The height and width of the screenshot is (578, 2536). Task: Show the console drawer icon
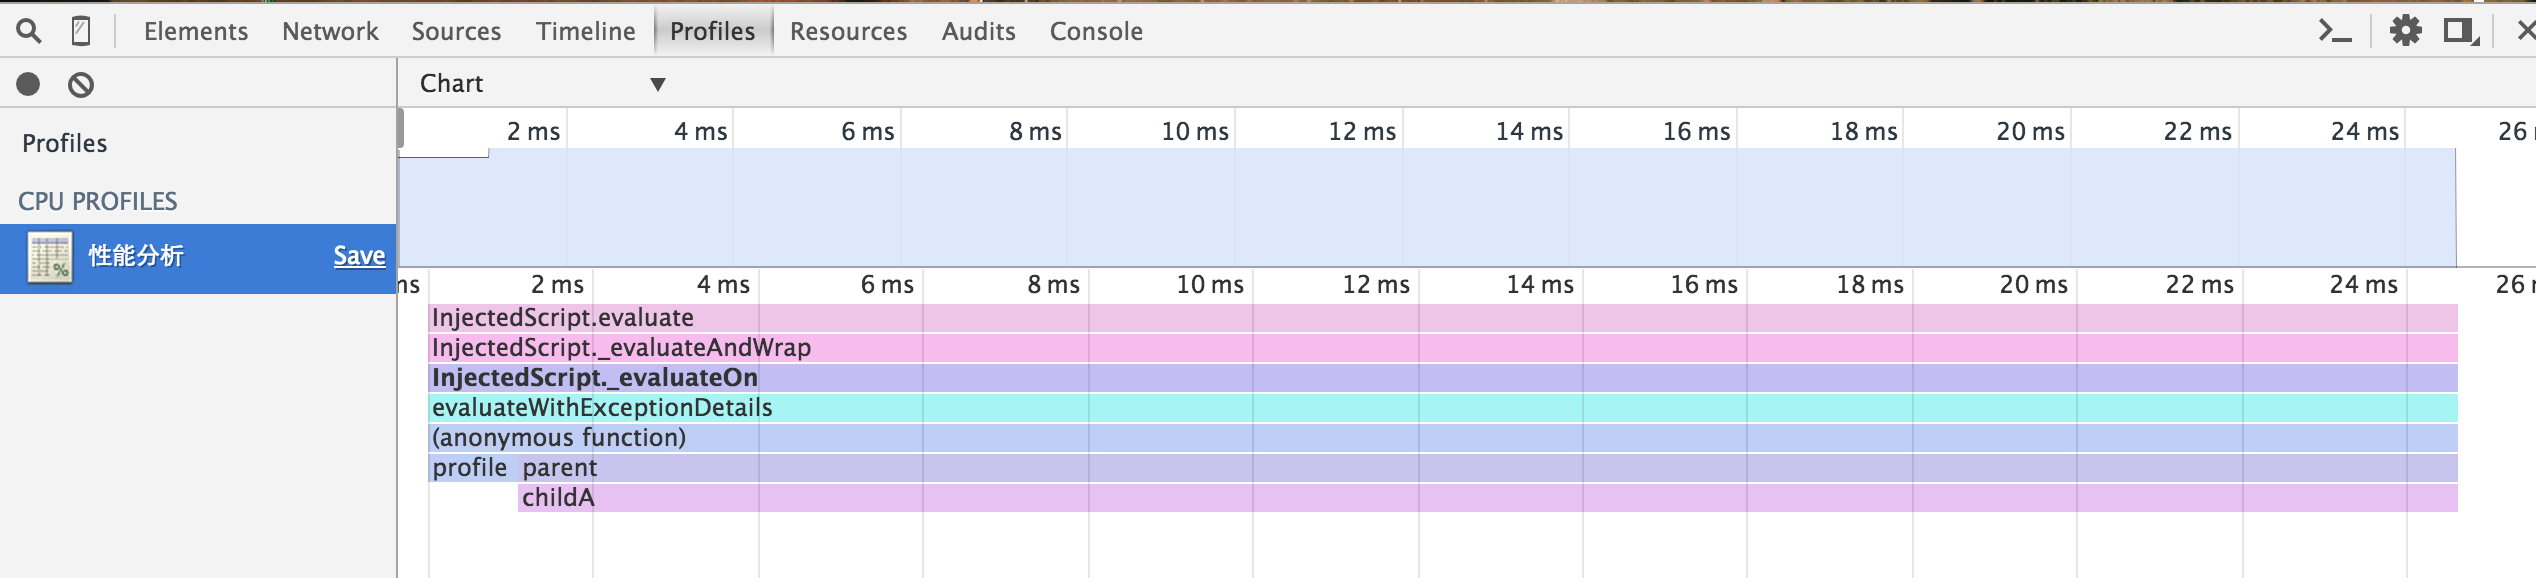[x=2335, y=32]
